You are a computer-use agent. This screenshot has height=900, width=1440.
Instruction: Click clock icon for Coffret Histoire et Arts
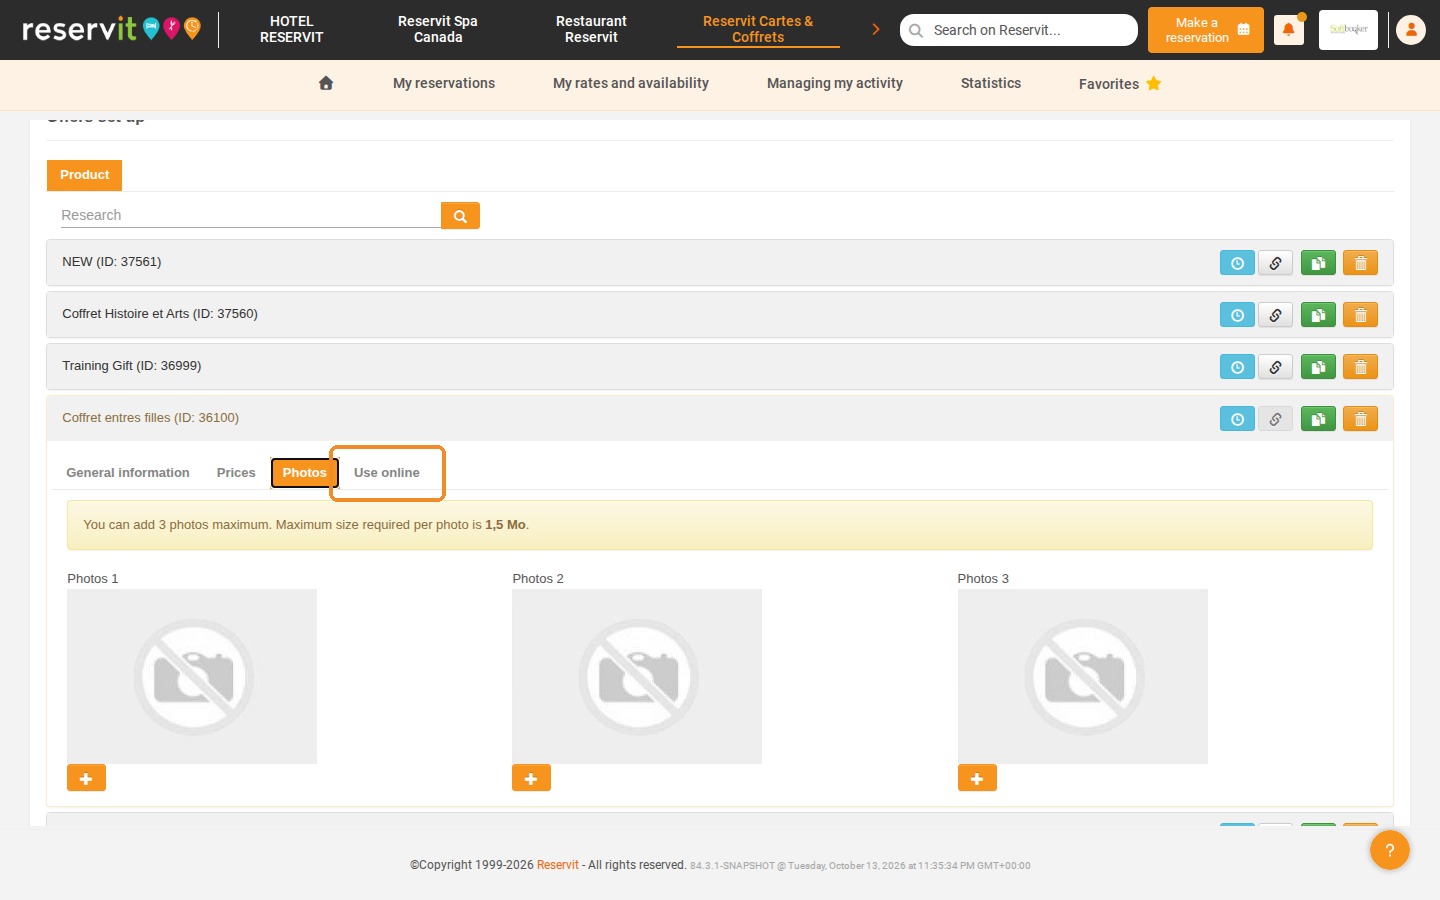tap(1237, 315)
